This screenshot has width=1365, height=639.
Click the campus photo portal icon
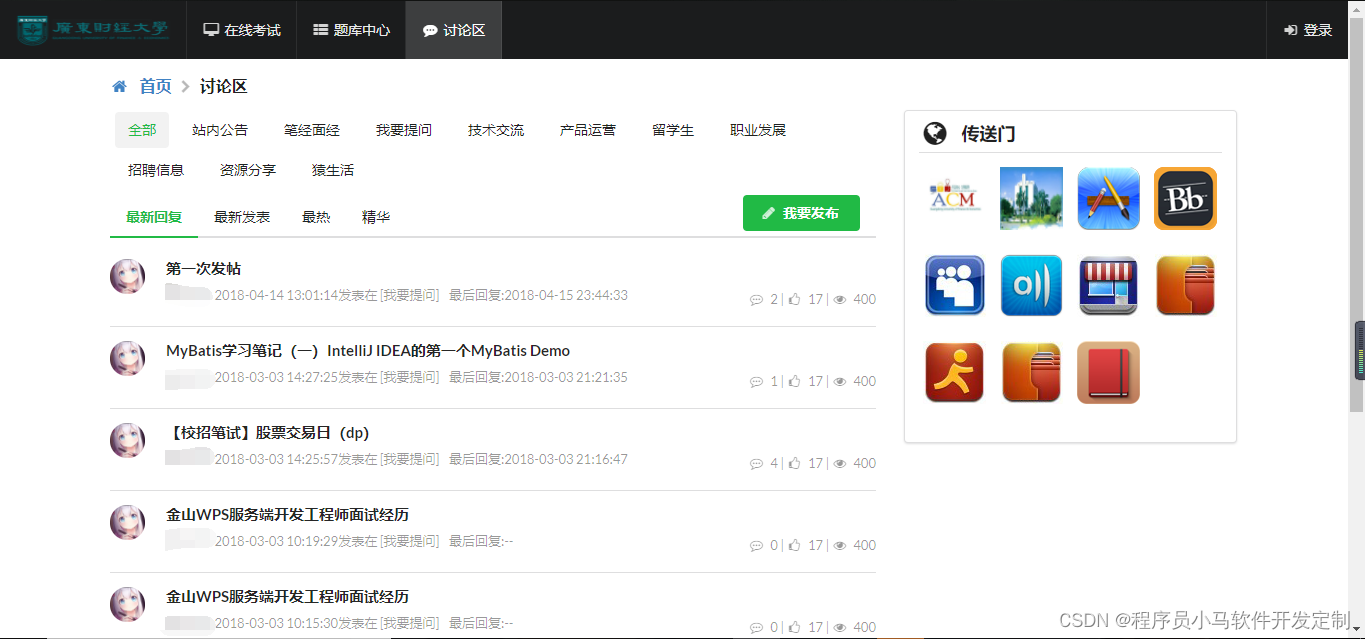pos(1031,198)
